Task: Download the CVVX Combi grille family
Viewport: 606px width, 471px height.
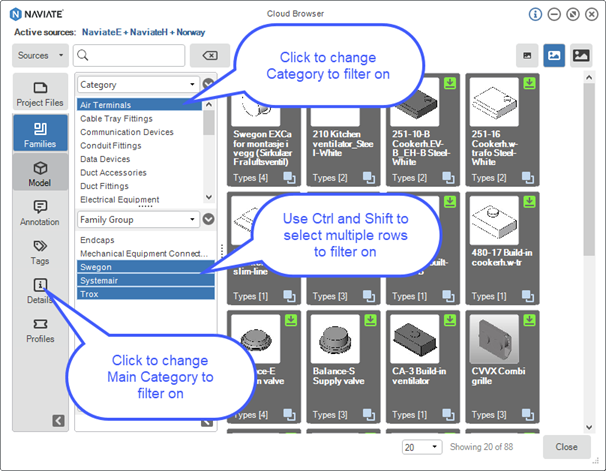Action: pyautogui.click(x=529, y=320)
